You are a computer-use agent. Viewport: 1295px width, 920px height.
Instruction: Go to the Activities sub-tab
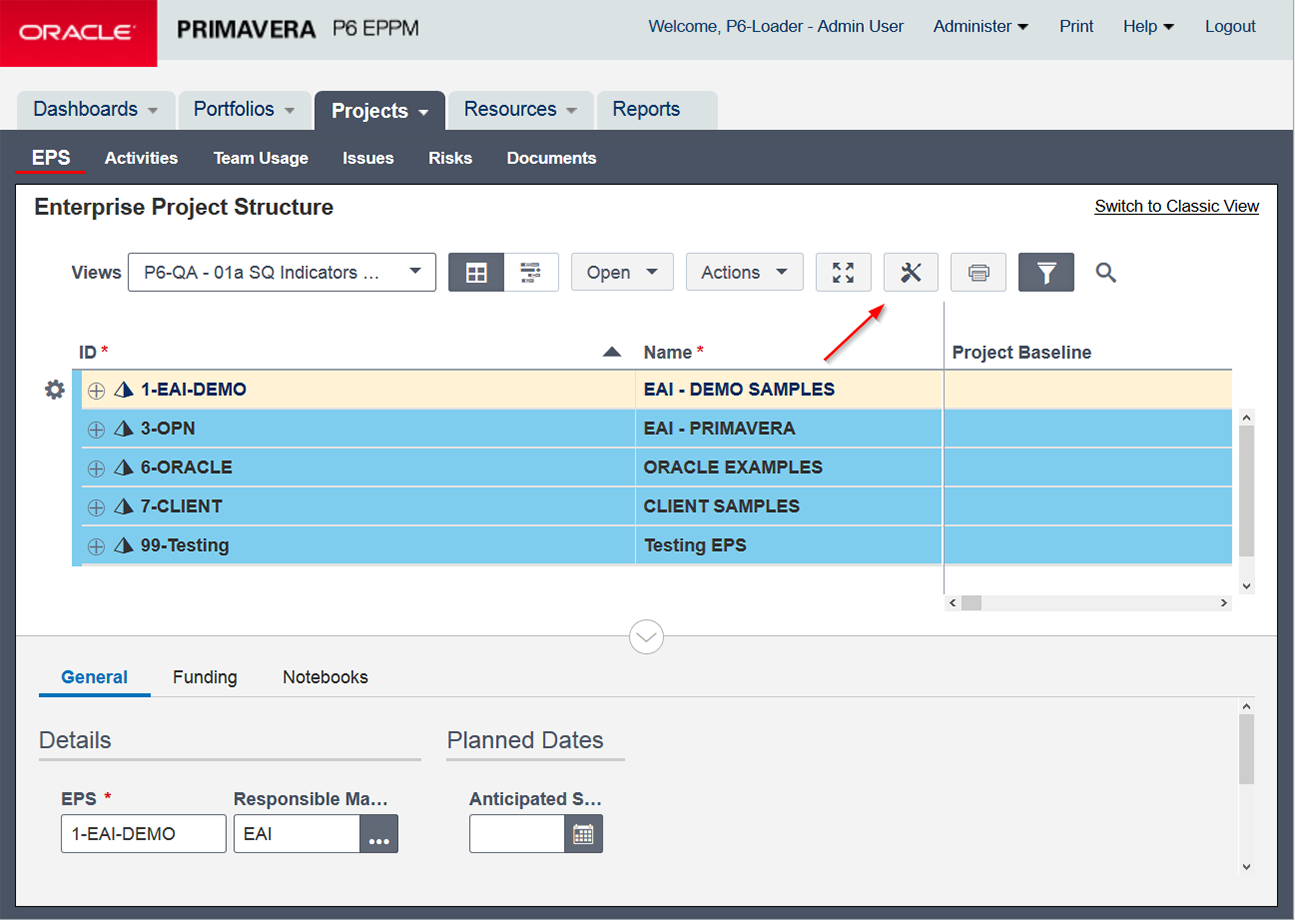point(141,158)
